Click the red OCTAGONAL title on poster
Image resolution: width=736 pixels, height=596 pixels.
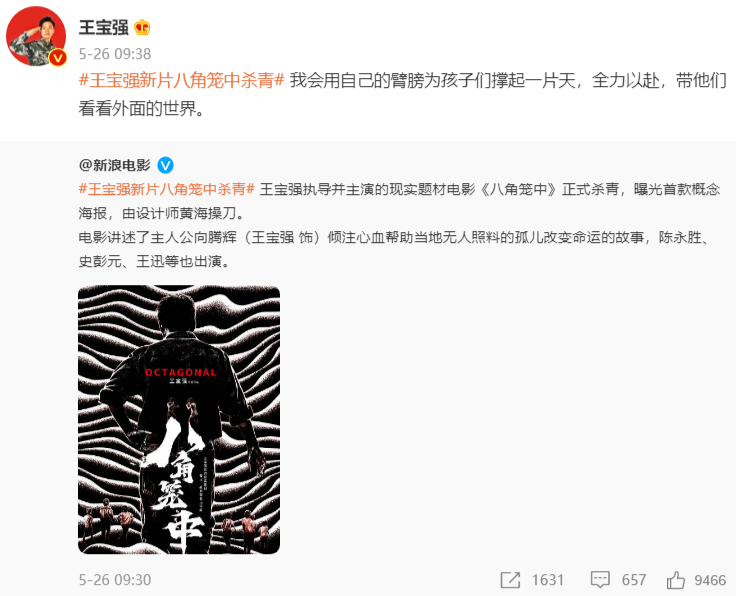tap(181, 373)
